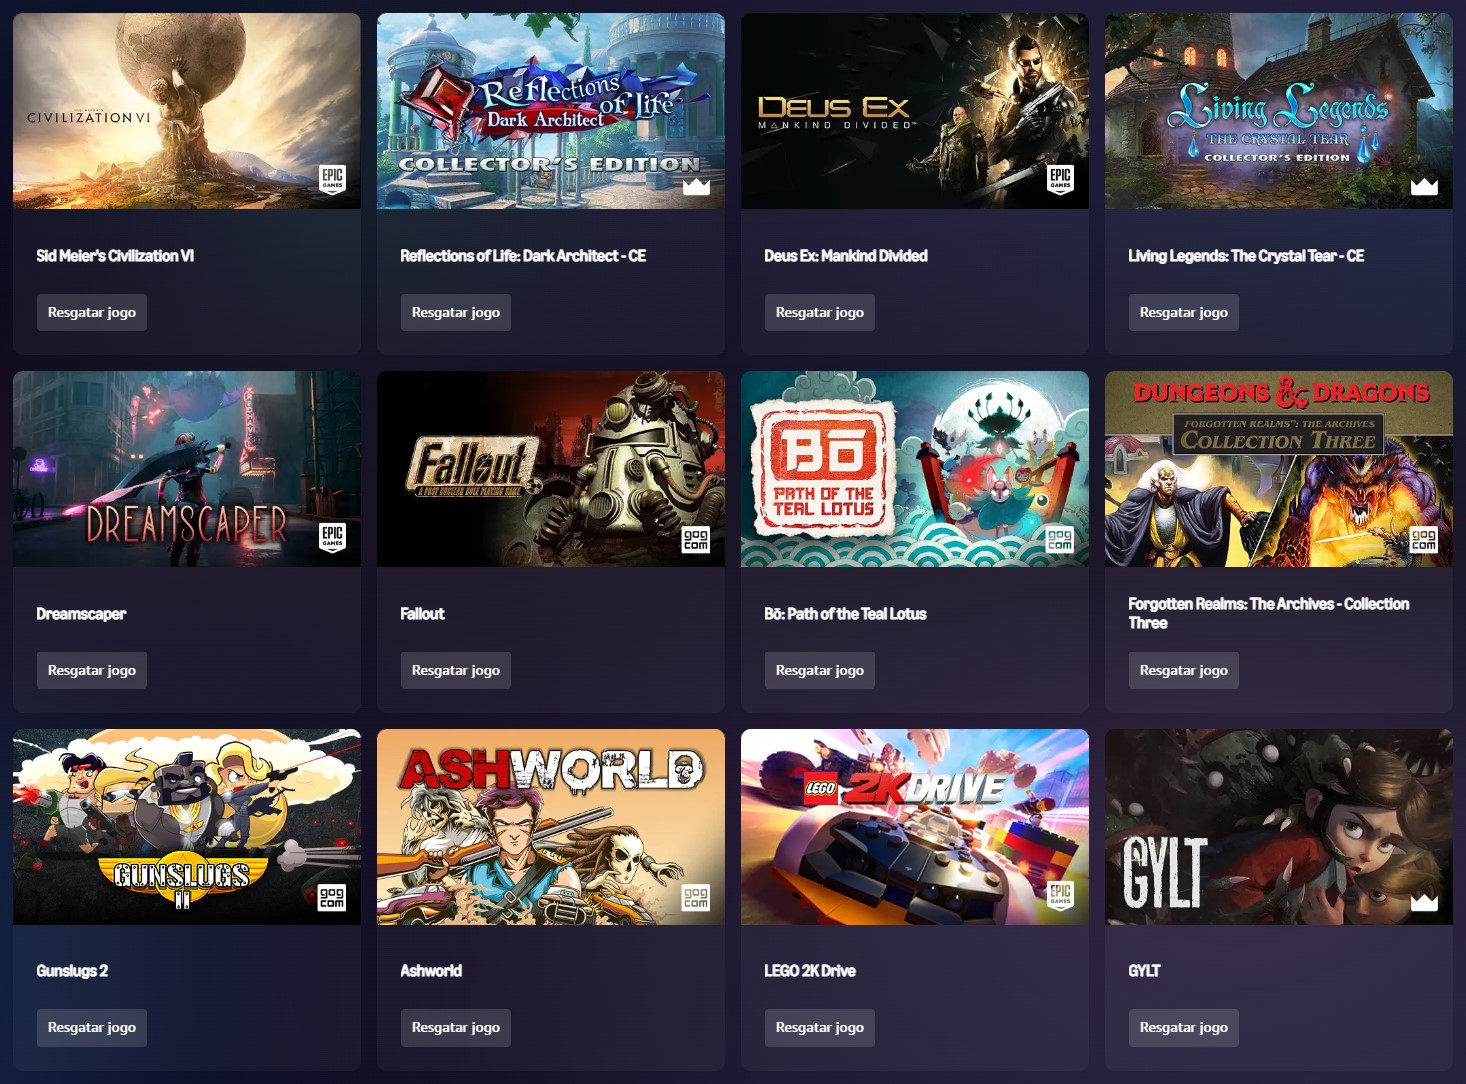Viewport: 1466px width, 1084px height.
Task: Click Resgatar jogo for GYLT
Action: [1184, 1027]
